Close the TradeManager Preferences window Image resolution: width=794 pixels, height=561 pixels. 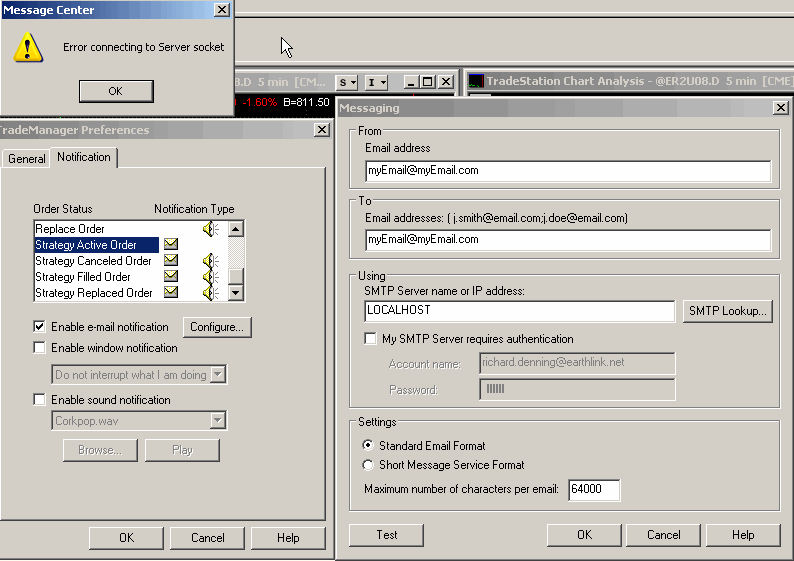[322, 130]
